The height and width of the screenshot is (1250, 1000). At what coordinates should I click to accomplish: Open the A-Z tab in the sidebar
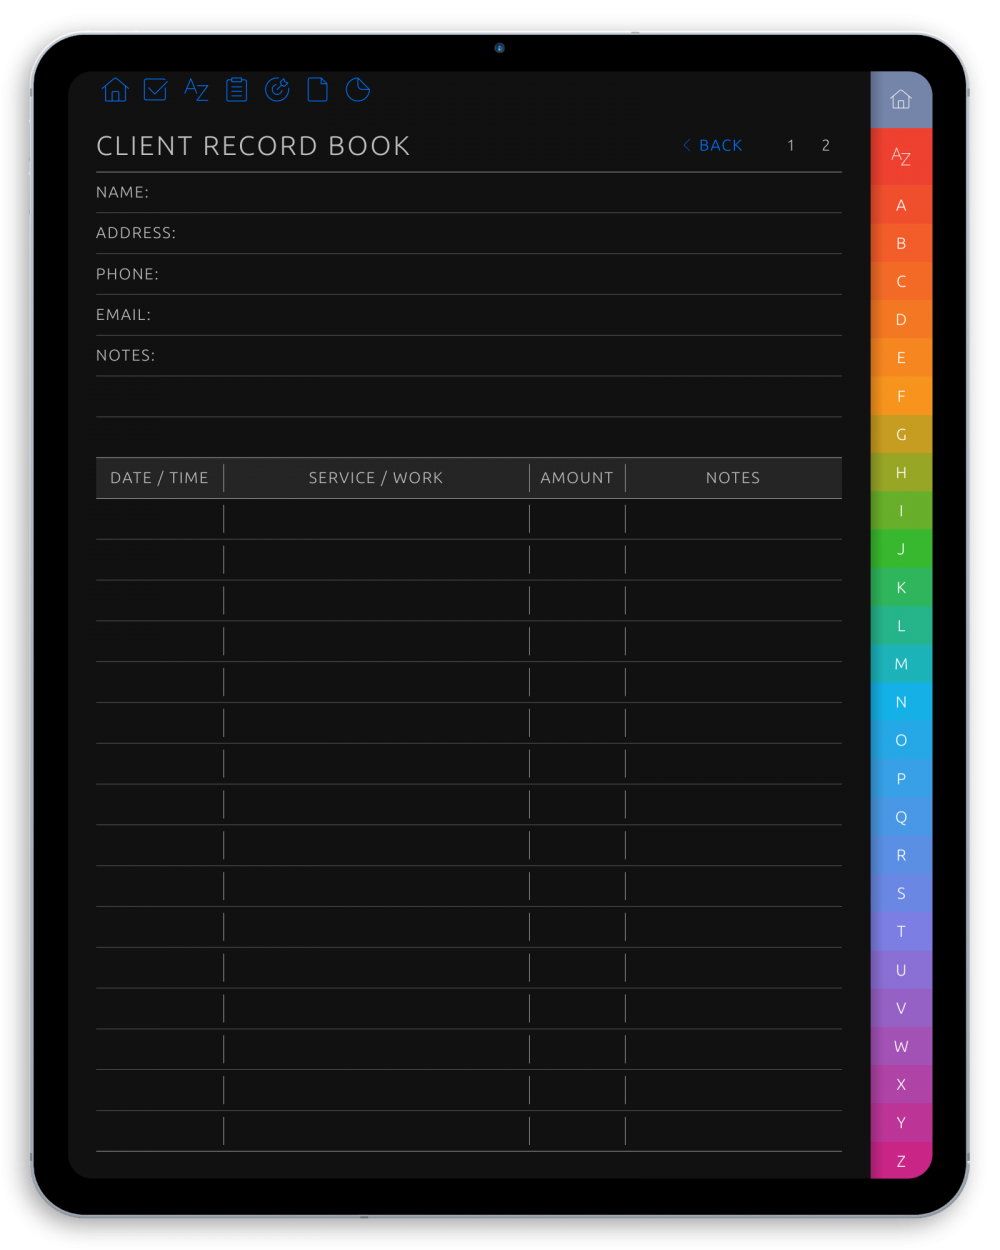901,156
